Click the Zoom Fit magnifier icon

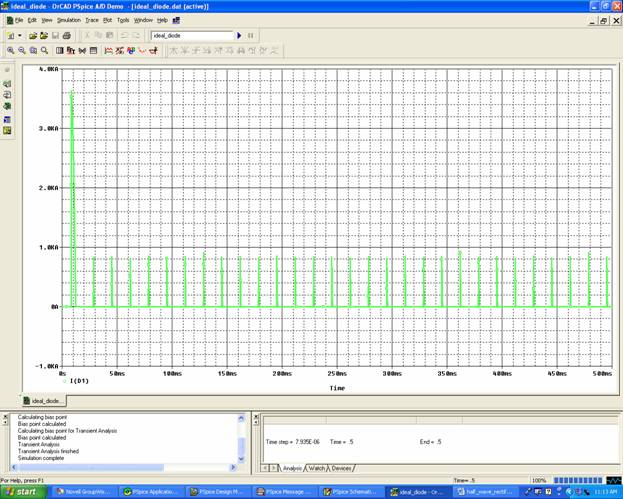point(44,50)
